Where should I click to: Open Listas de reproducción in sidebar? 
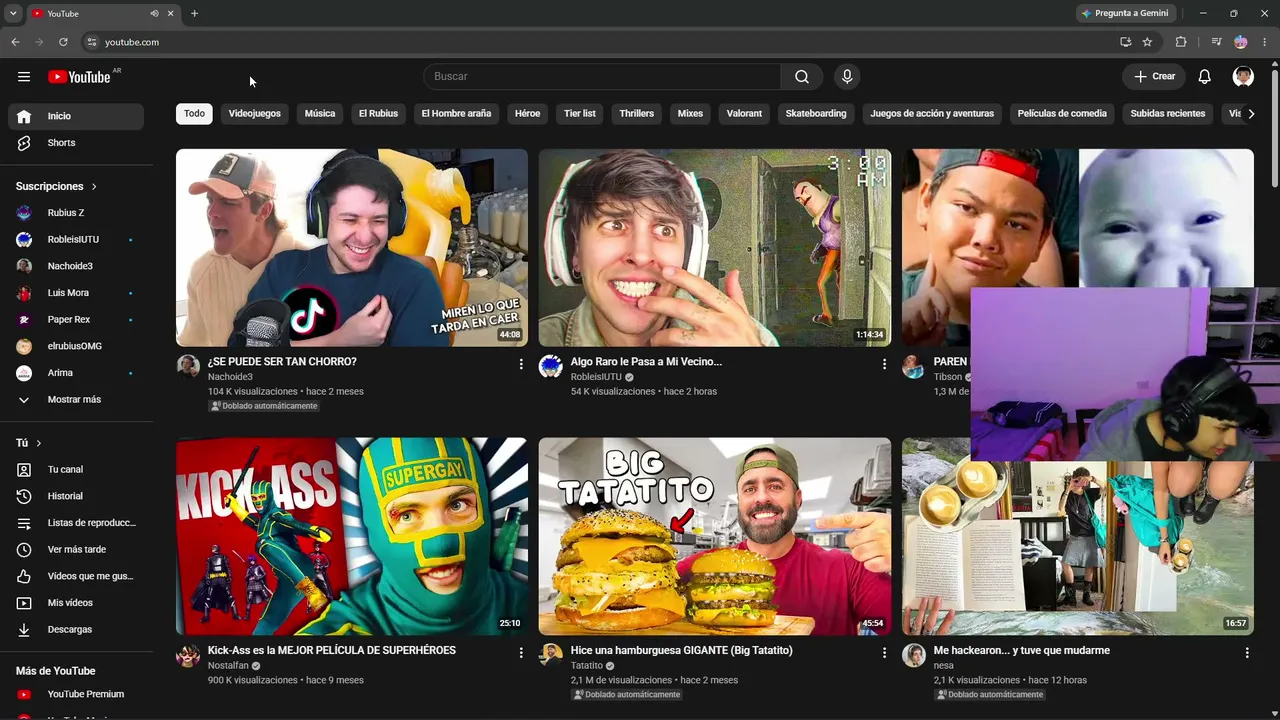pos(76,523)
